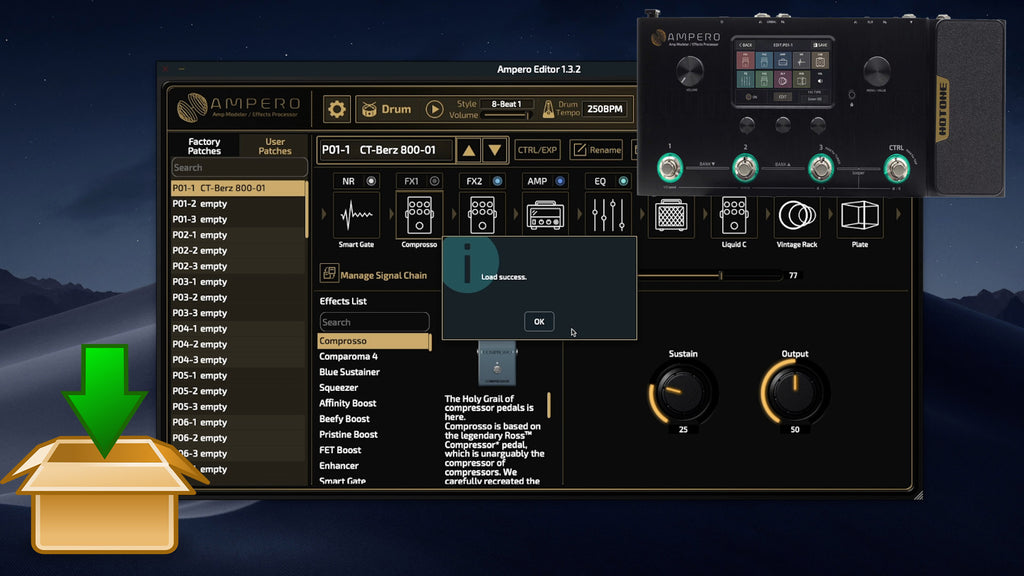The width and height of the screenshot is (1024, 576).
Task: Toggle the AMP module on/off indicator
Action: point(560,181)
